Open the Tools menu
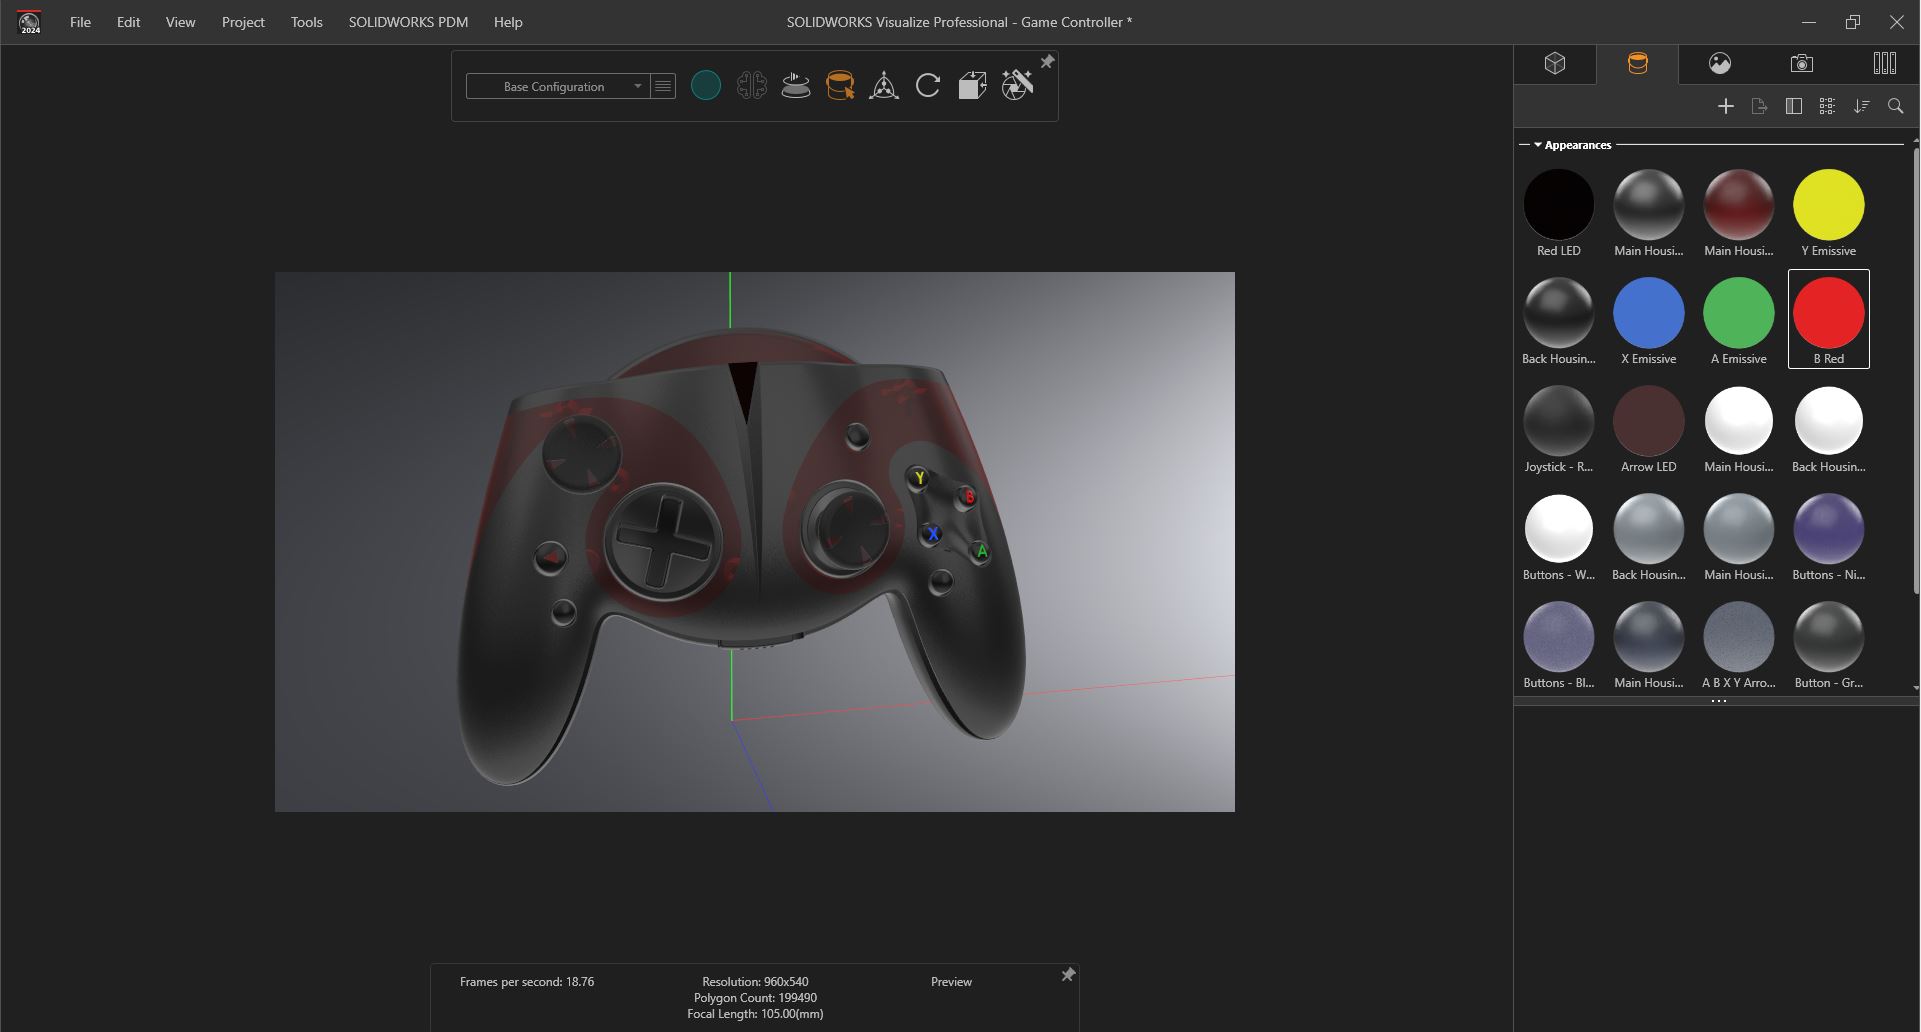Viewport: 1921px width, 1032px height. (306, 22)
